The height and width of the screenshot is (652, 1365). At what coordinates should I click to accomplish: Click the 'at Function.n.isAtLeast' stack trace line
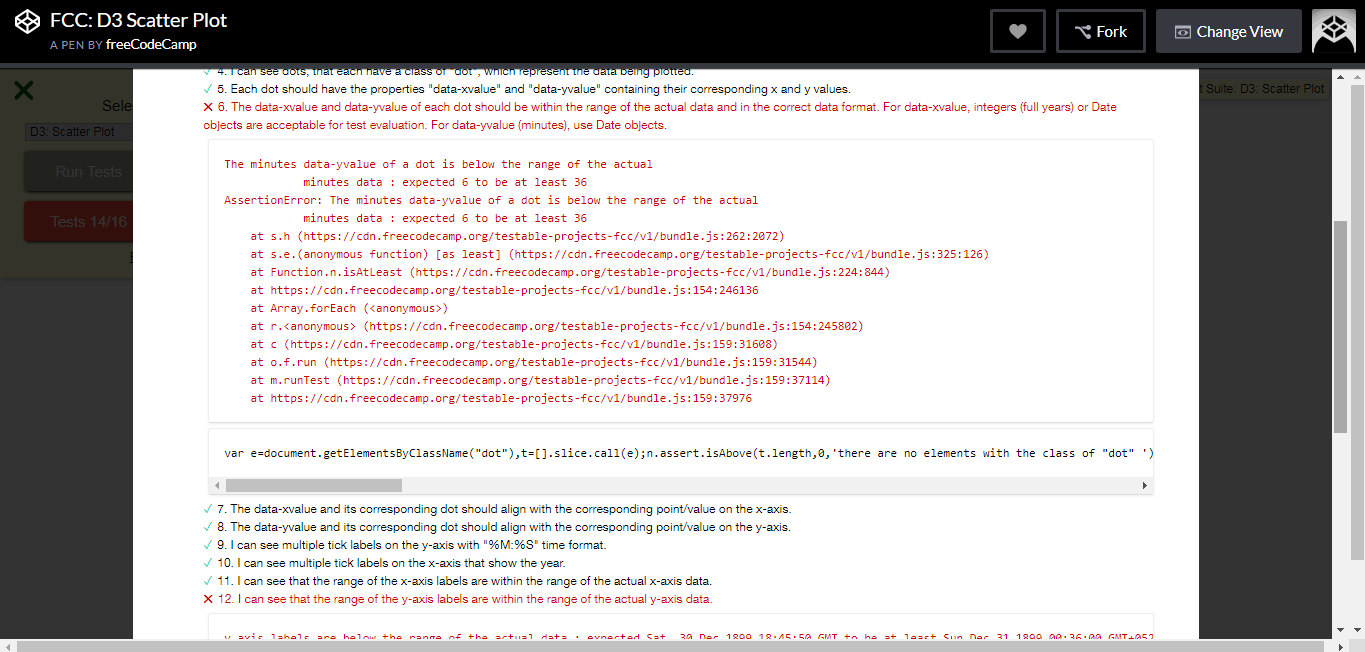coord(570,272)
